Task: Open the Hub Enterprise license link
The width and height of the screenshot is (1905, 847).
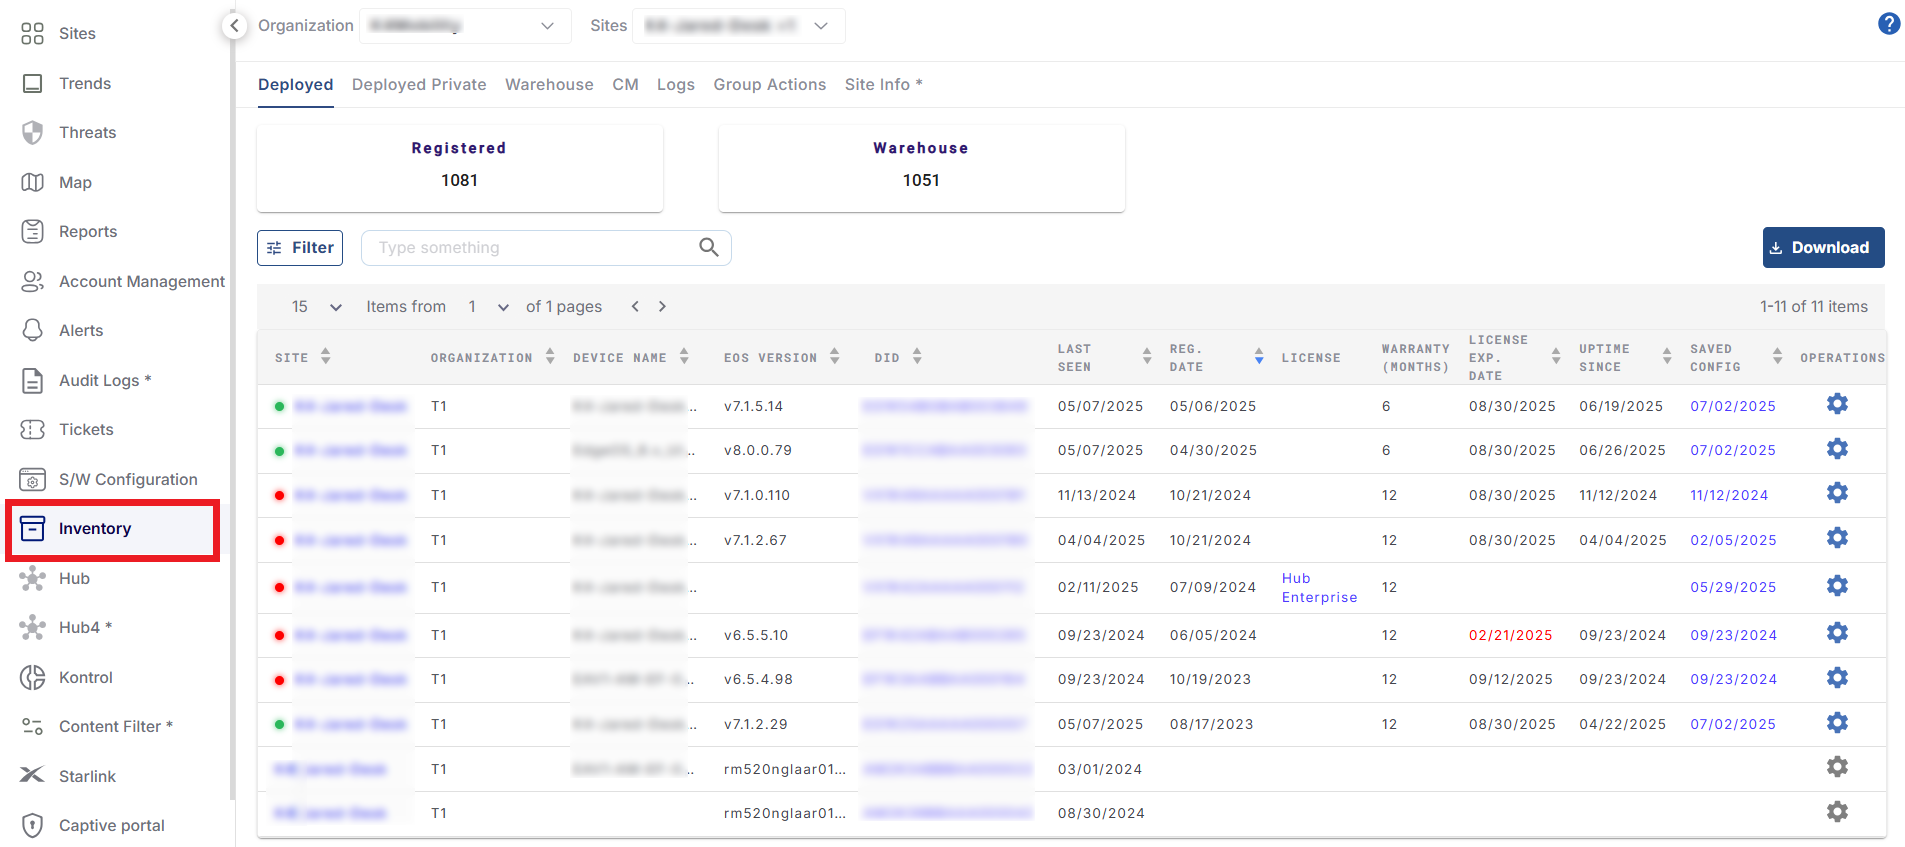Action: click(1318, 588)
